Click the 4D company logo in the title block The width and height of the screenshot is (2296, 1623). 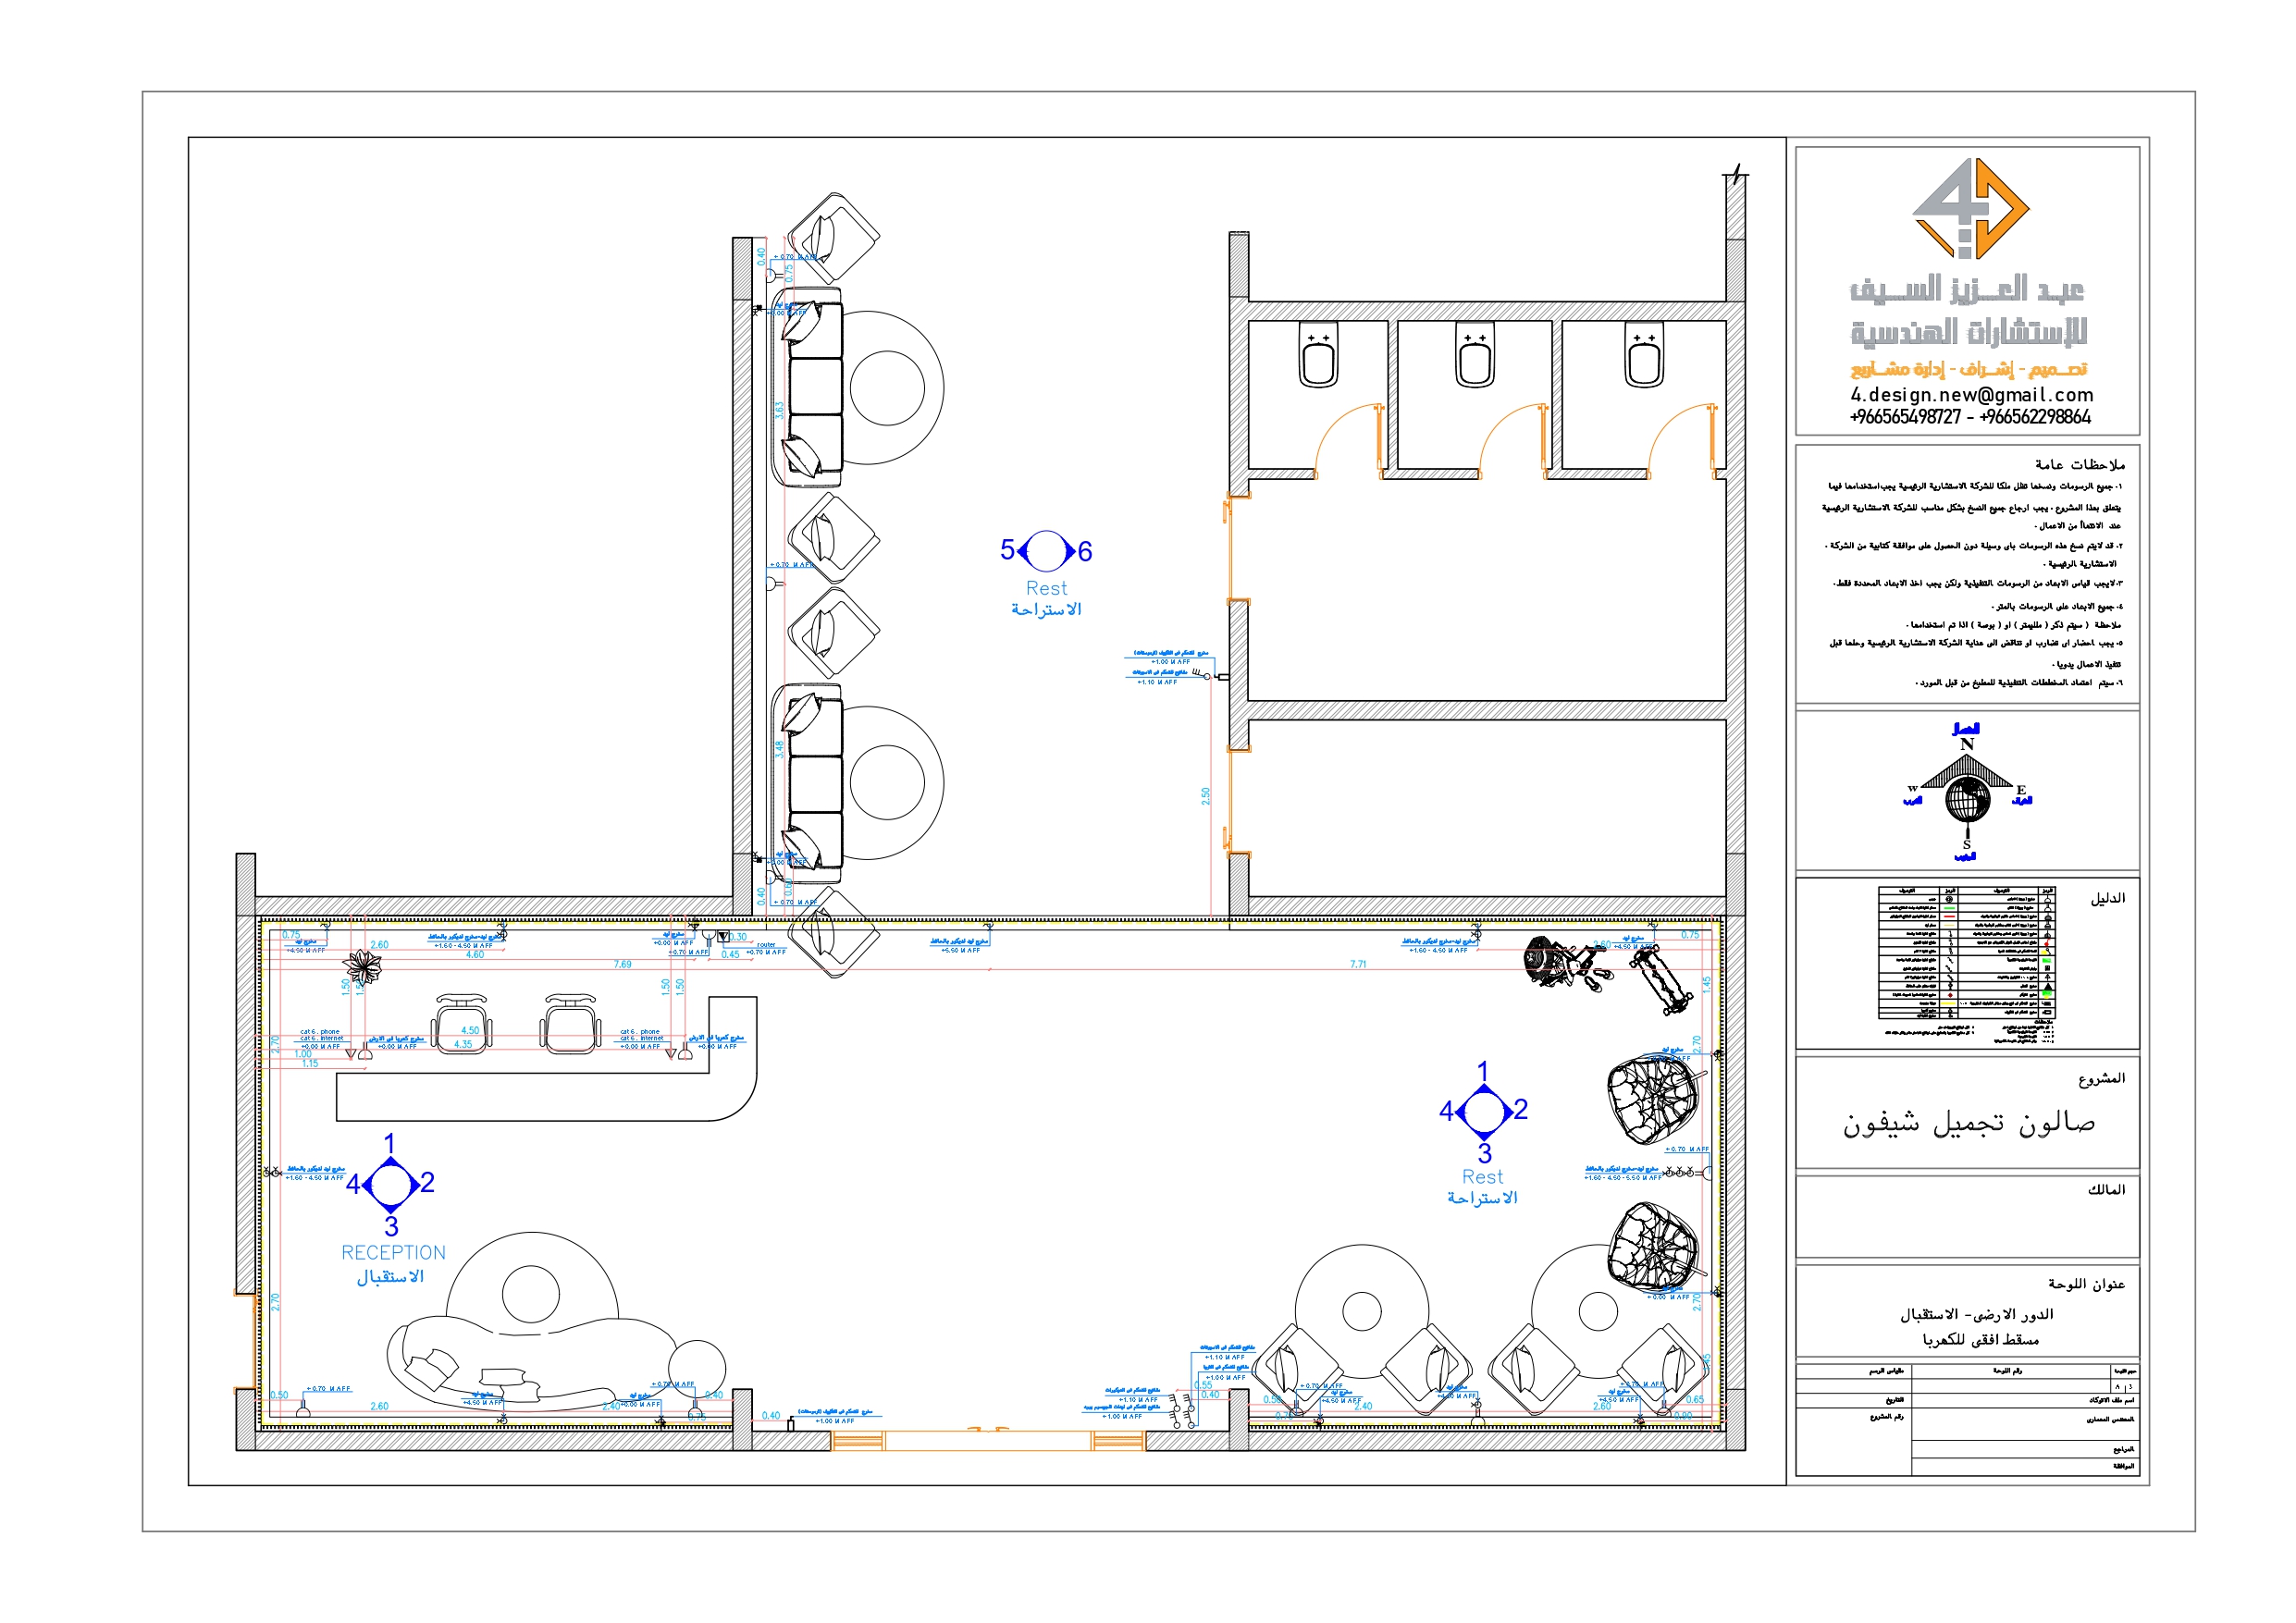pos(1970,208)
